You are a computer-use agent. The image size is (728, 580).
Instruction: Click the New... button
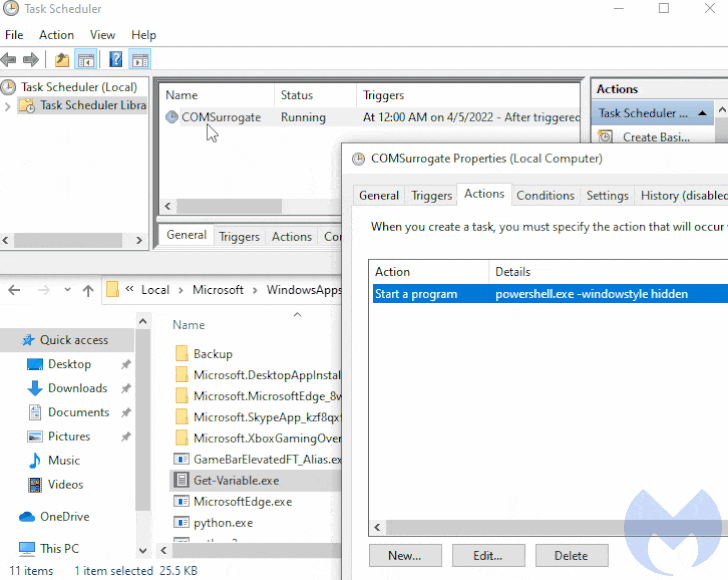tap(404, 555)
